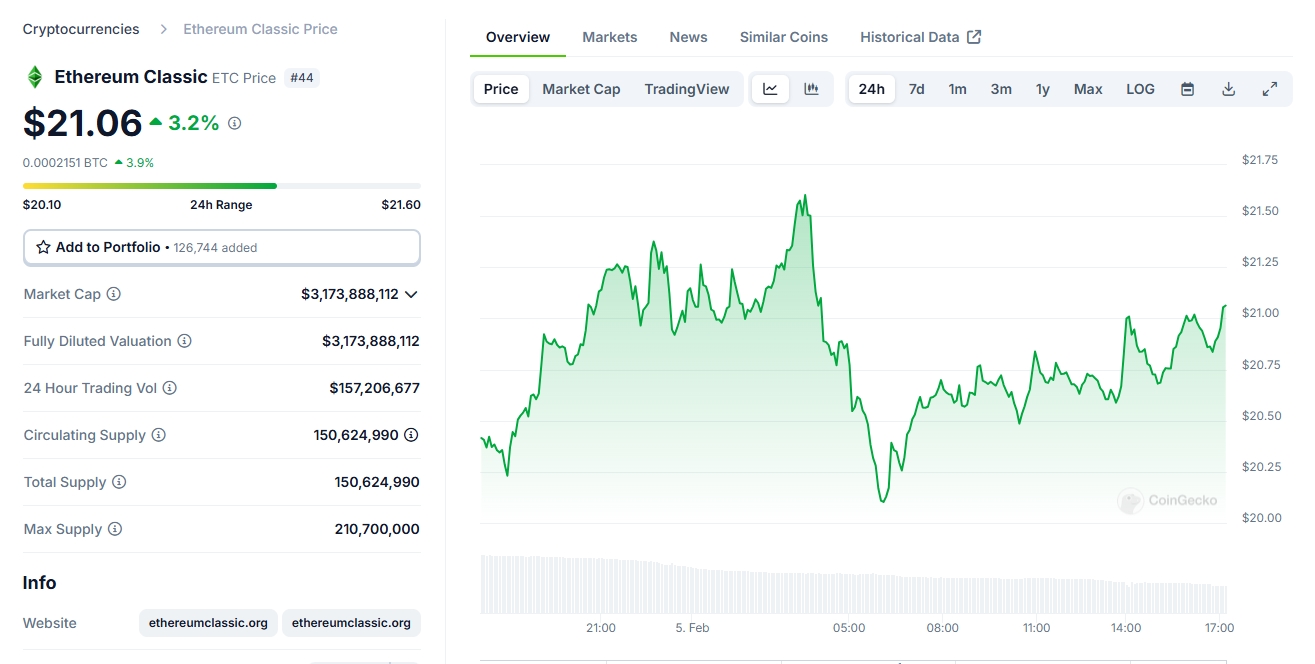Set chart range to Max
This screenshot has width=1315, height=664.
(1088, 89)
